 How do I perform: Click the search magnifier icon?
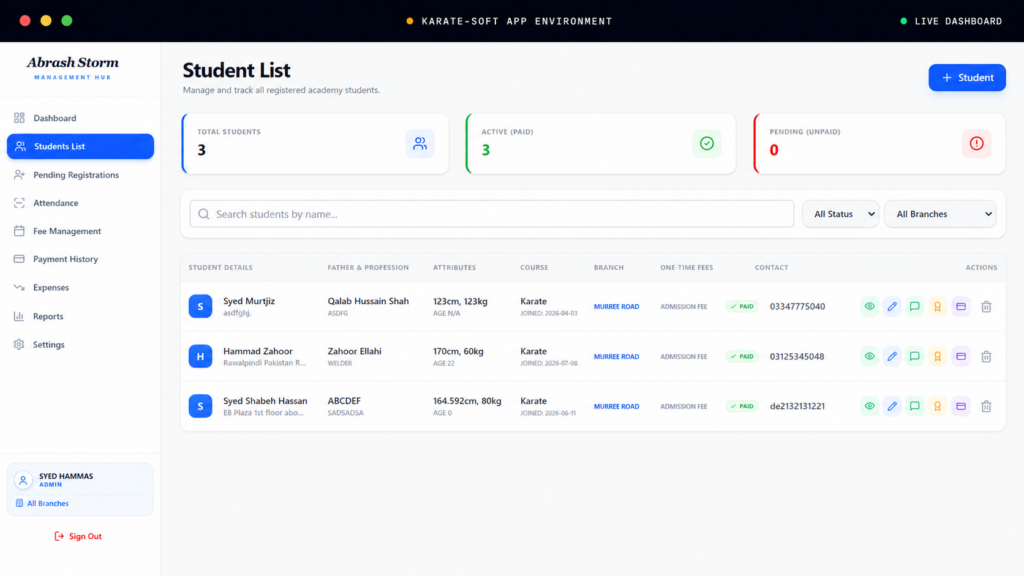204,214
